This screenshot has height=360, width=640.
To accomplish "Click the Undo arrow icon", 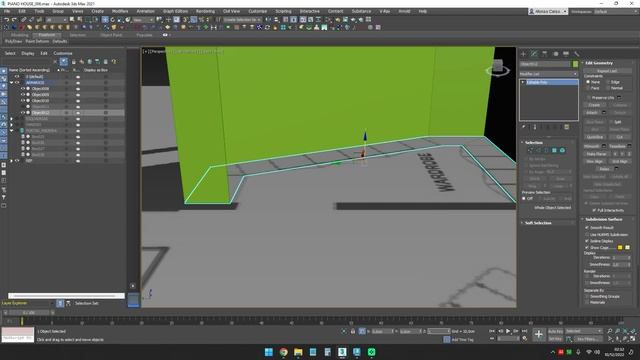I will click(7, 20).
